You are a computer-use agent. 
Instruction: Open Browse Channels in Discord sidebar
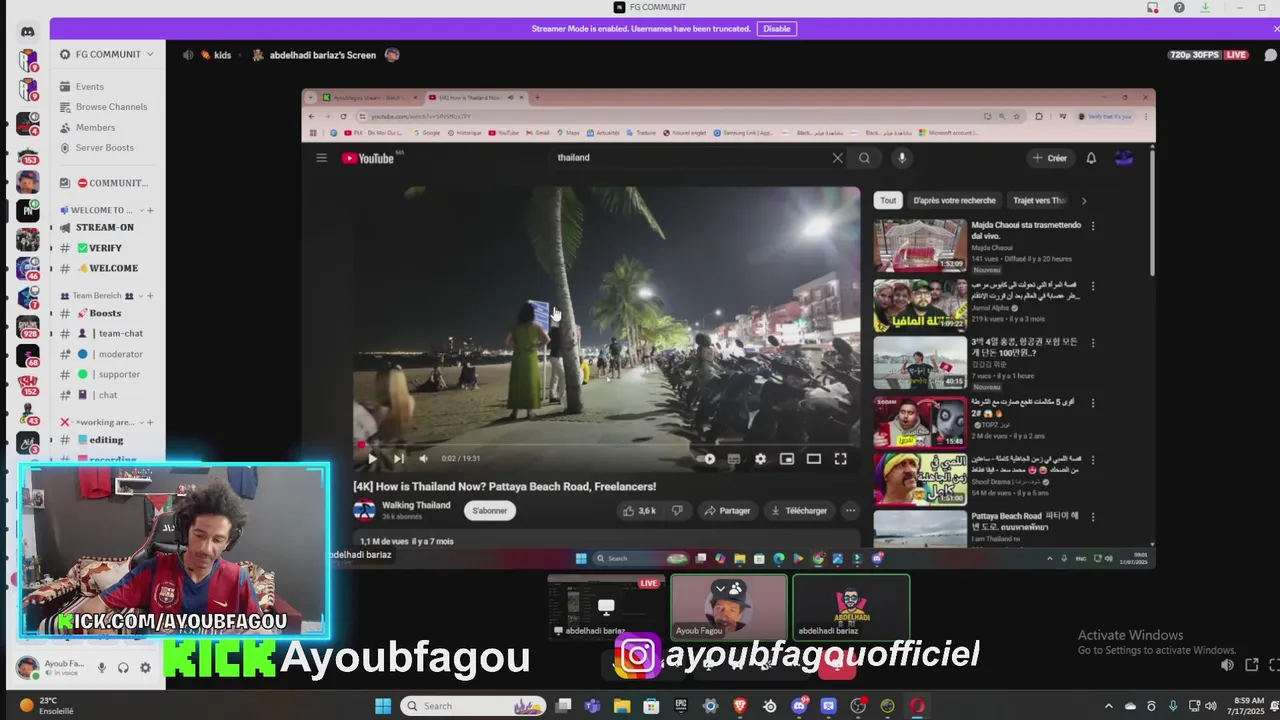pyautogui.click(x=111, y=107)
